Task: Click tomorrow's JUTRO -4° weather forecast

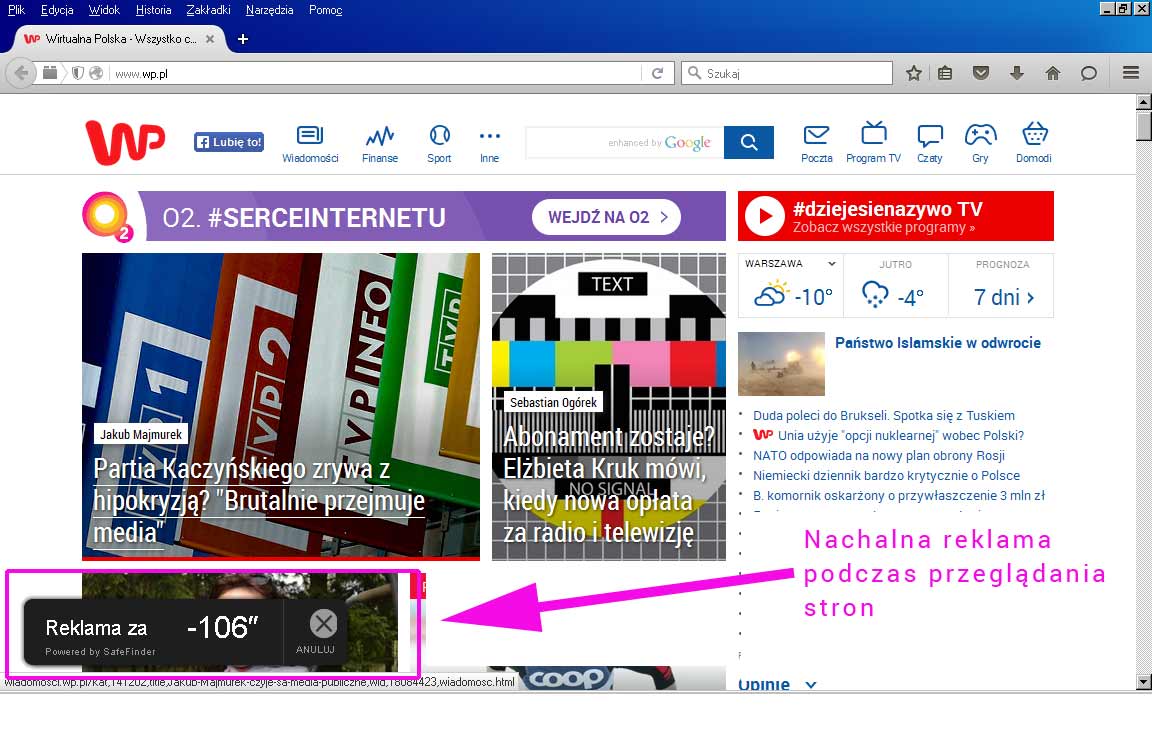Action: (x=895, y=285)
